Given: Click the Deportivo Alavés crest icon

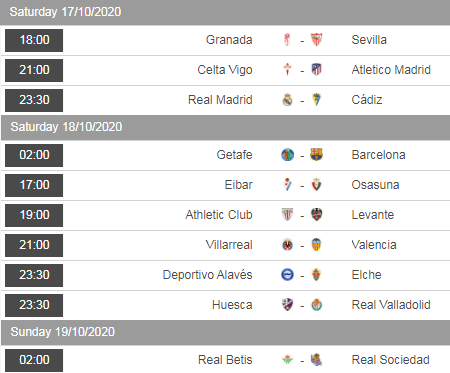Looking at the screenshot, I should coord(287,275).
